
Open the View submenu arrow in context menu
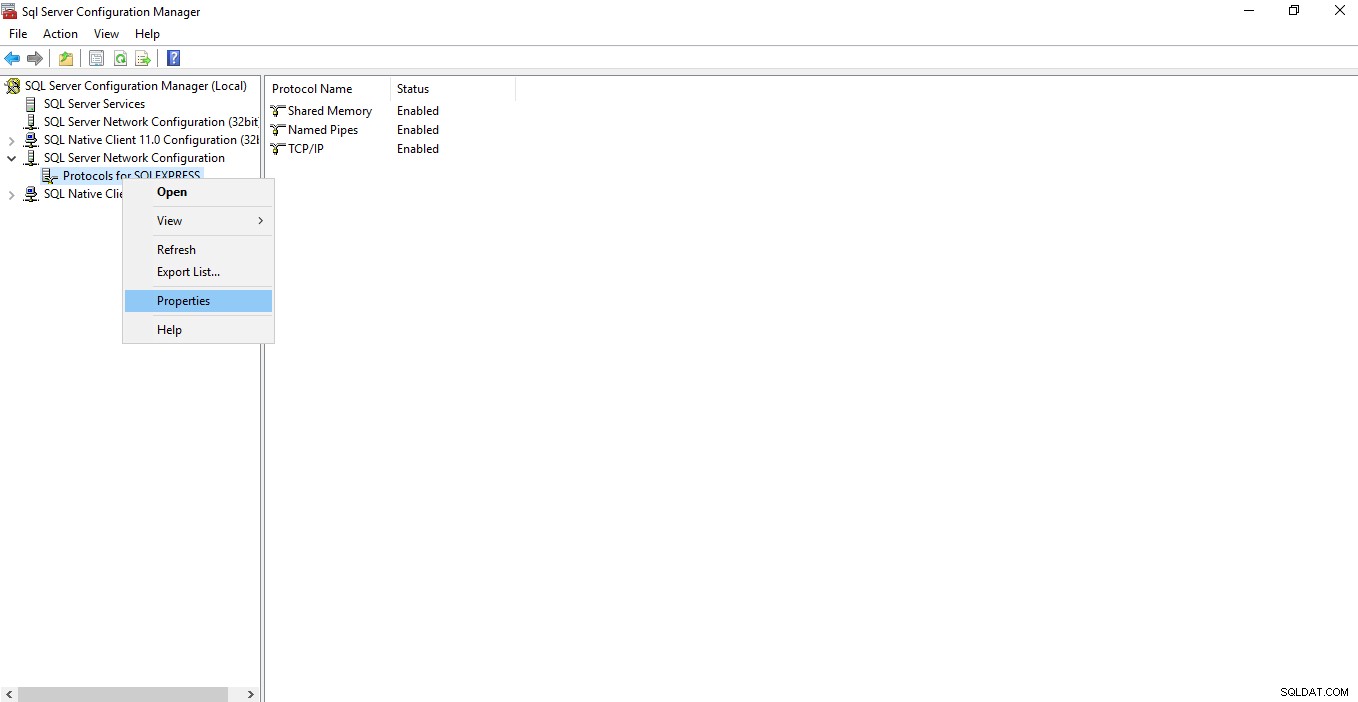click(261, 221)
